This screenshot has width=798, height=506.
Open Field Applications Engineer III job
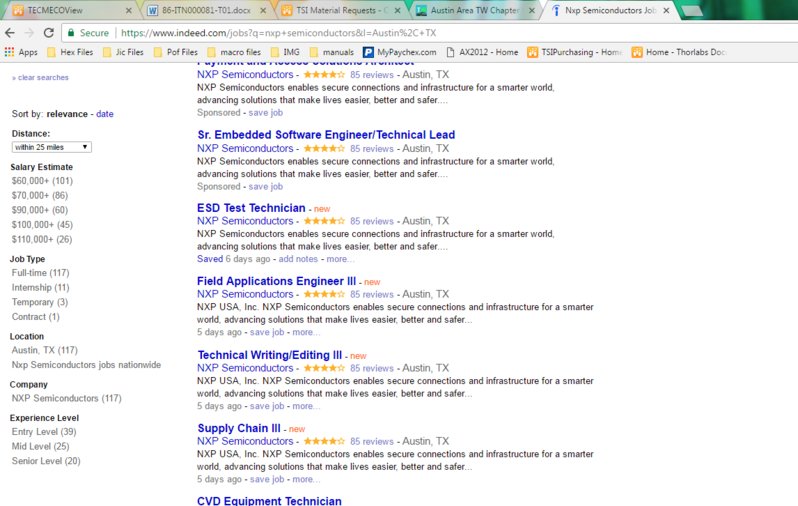[276, 282]
